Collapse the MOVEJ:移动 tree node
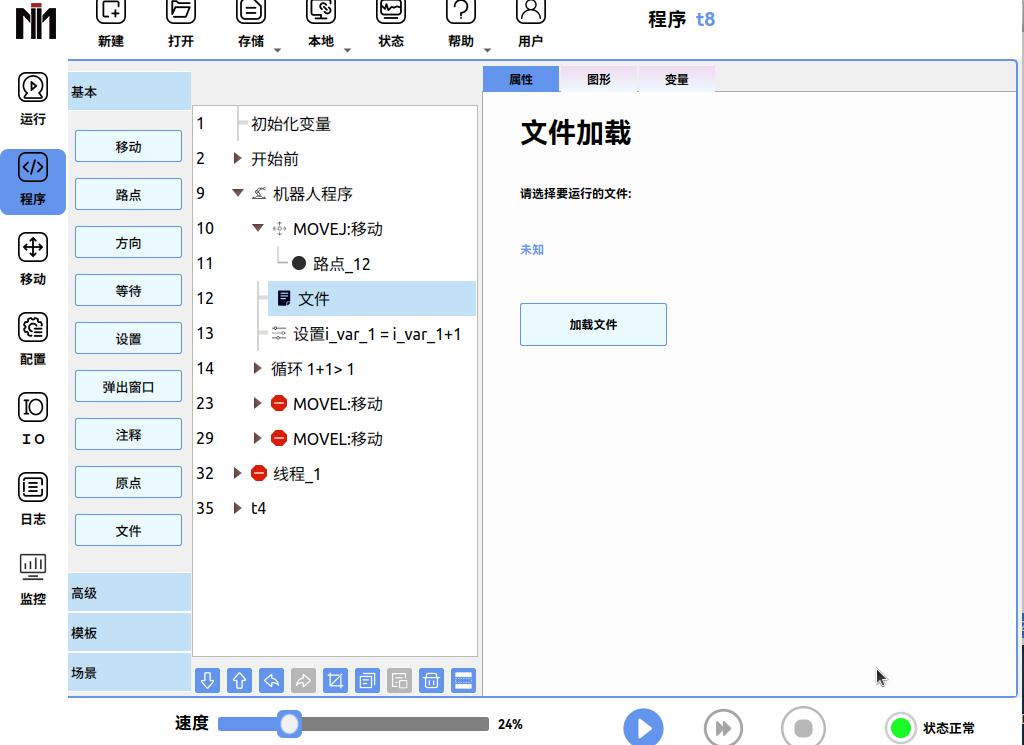Screen dimensions: 1024x745 [258, 229]
